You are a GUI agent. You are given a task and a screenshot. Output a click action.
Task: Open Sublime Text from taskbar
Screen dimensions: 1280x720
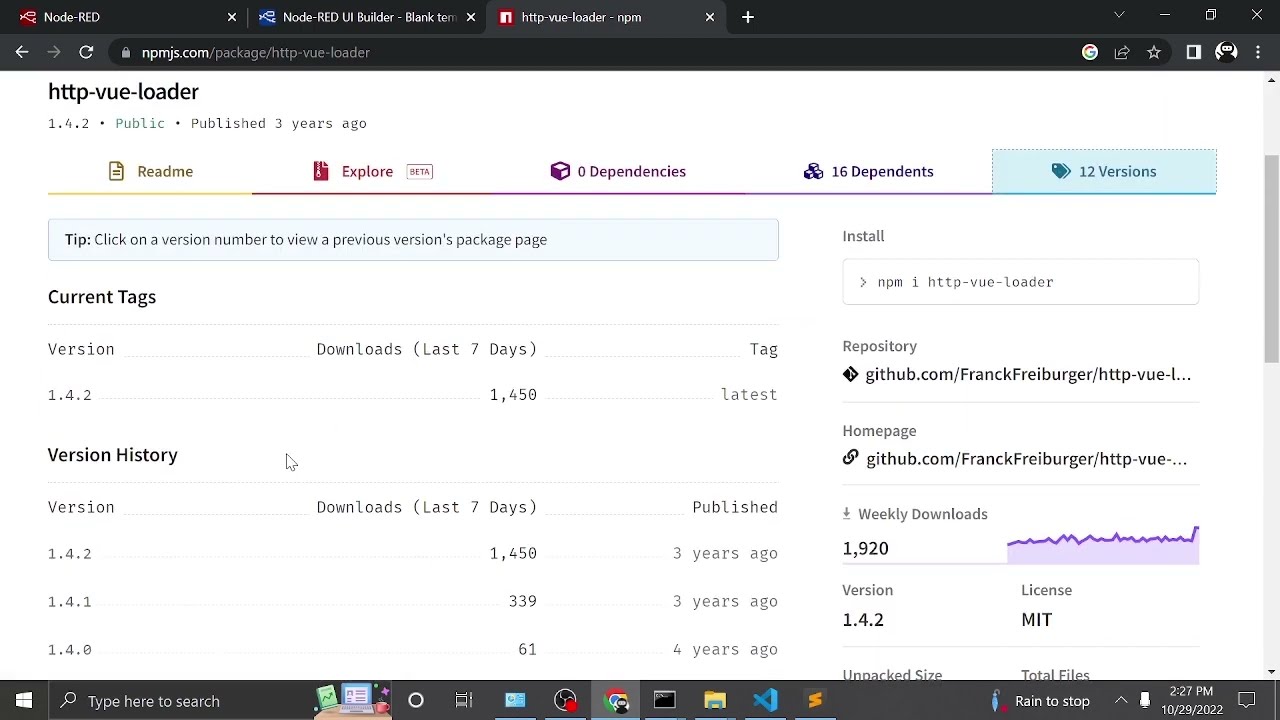[x=815, y=700]
